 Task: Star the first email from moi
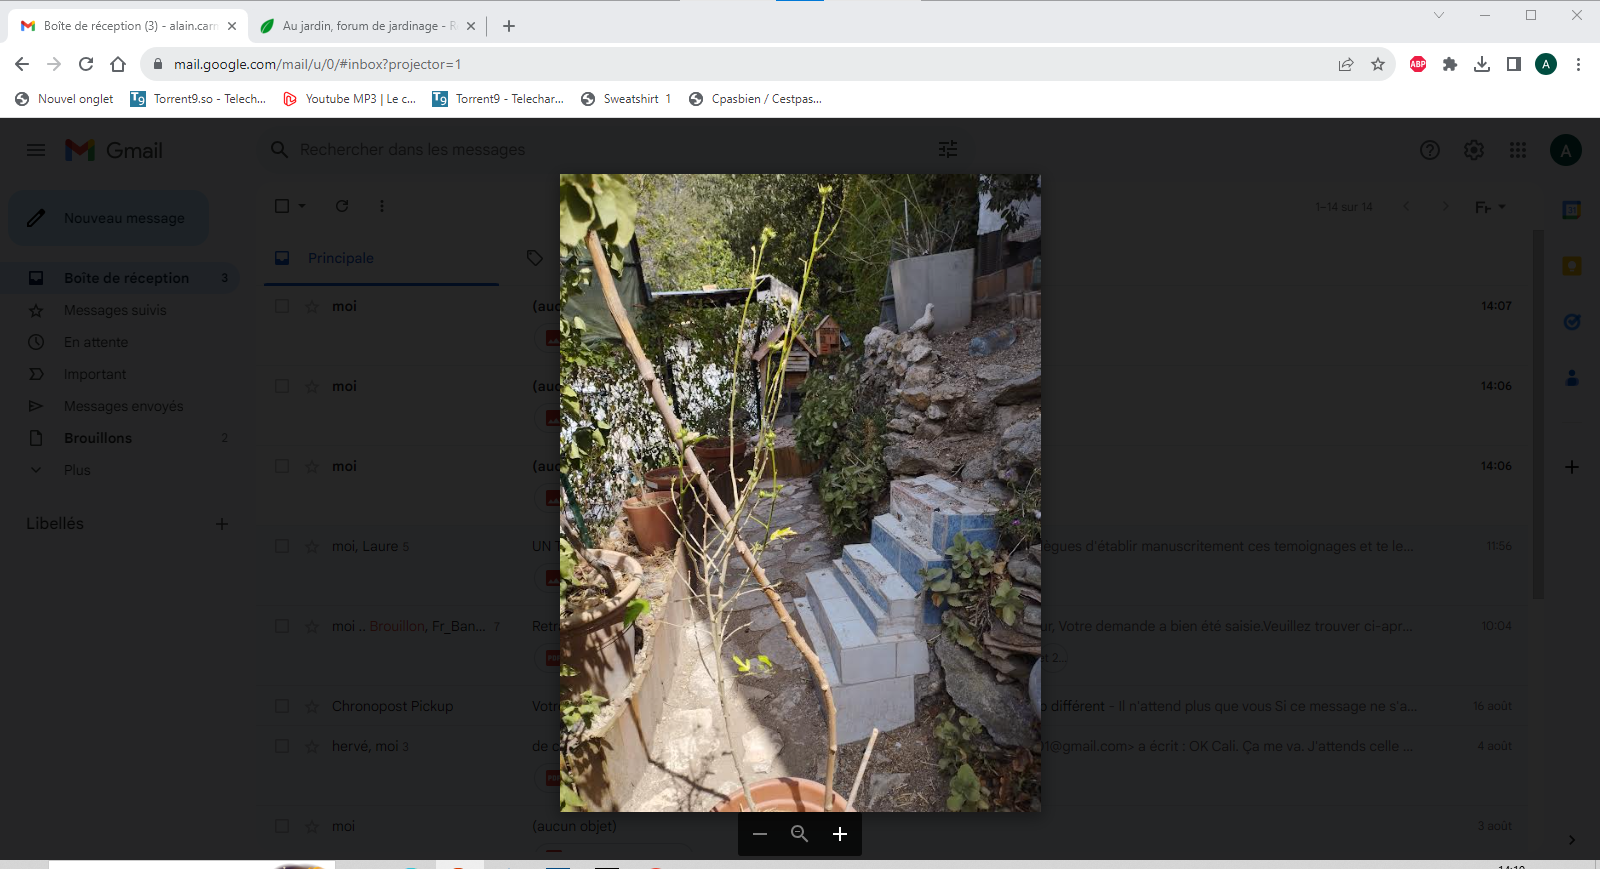(312, 307)
